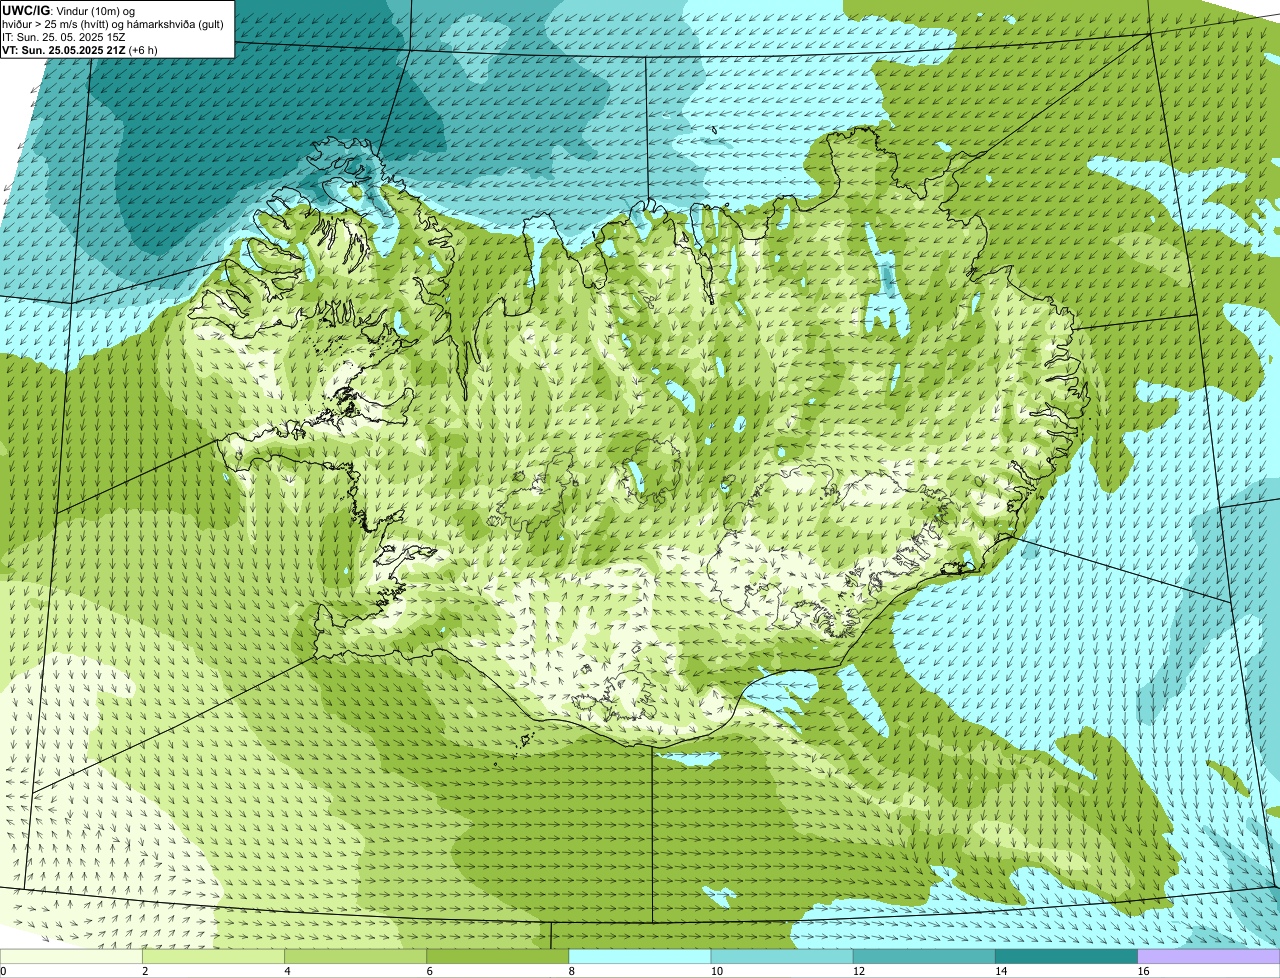Click the 0–2 m/s pale yellow legend swatch
The width and height of the screenshot is (1280, 978).
(x=71, y=957)
